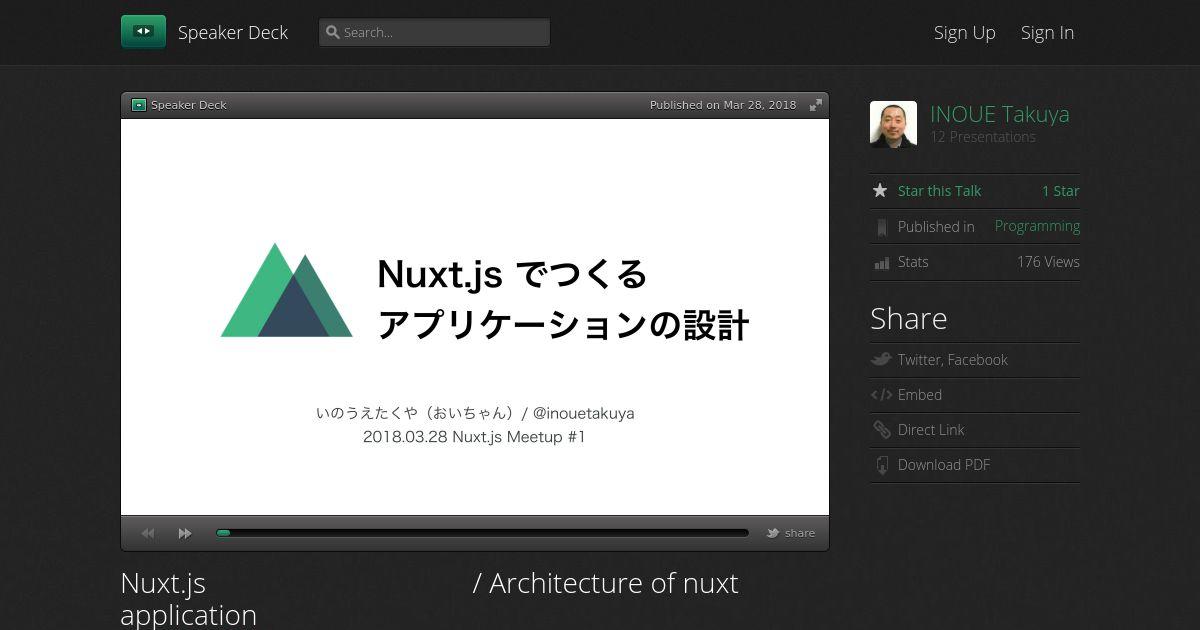Click the Speaker Deck label in player header
The height and width of the screenshot is (630, 1200).
coord(189,105)
